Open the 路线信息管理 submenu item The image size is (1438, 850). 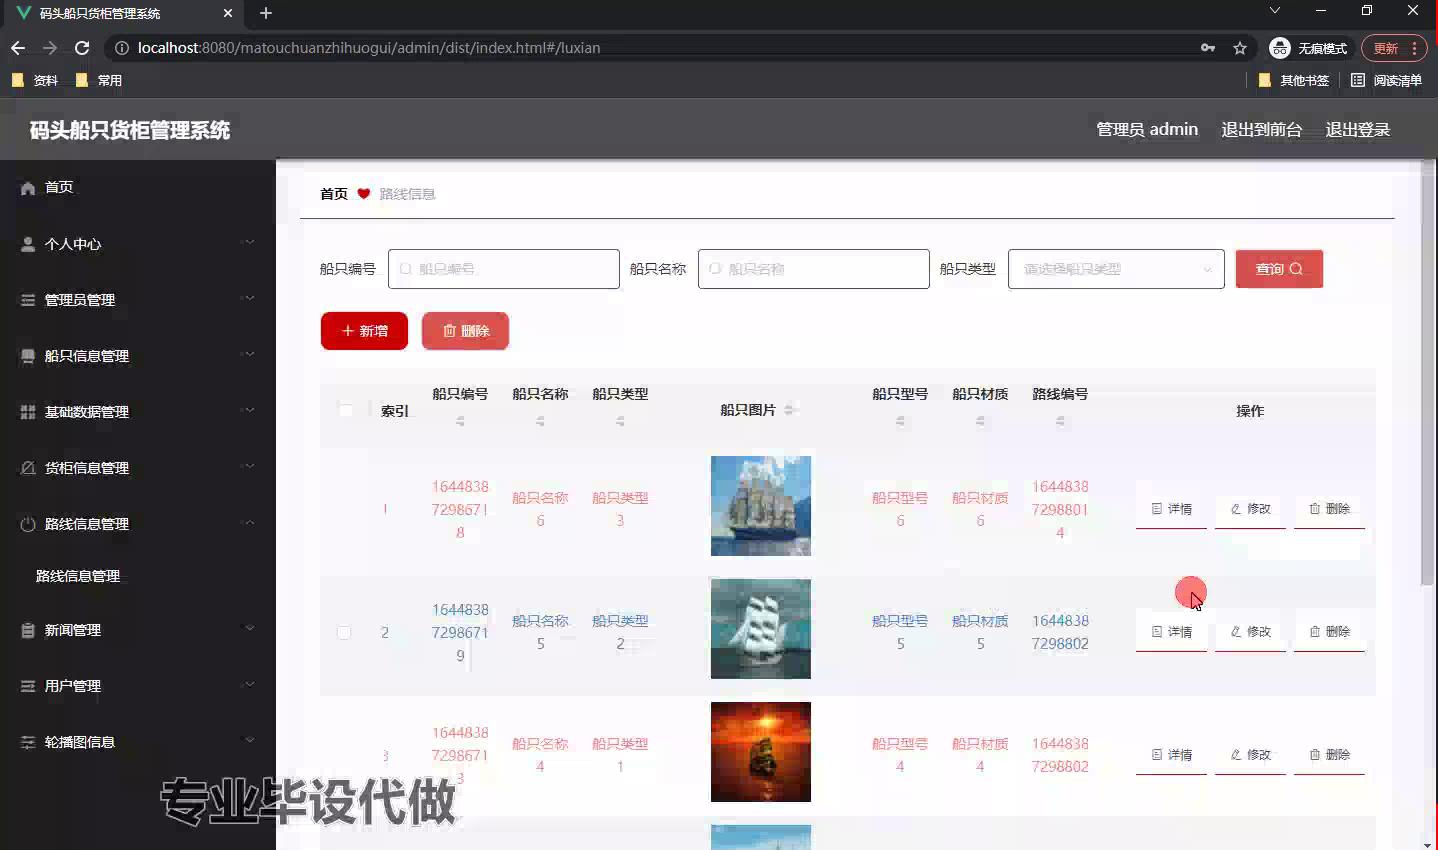pyautogui.click(x=78, y=576)
